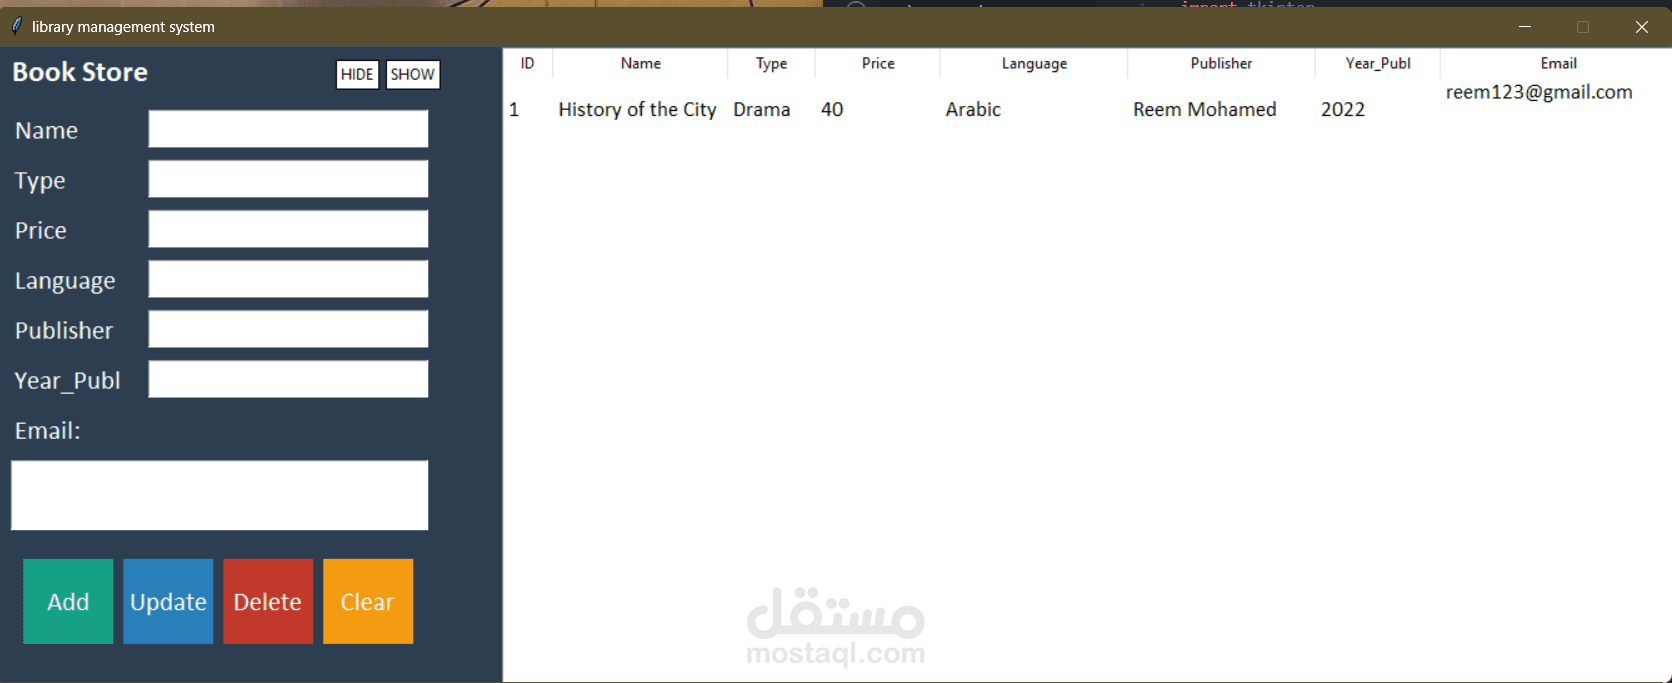This screenshot has width=1672, height=683.
Task: Click the feather icon in title bar
Action: [x=16, y=26]
